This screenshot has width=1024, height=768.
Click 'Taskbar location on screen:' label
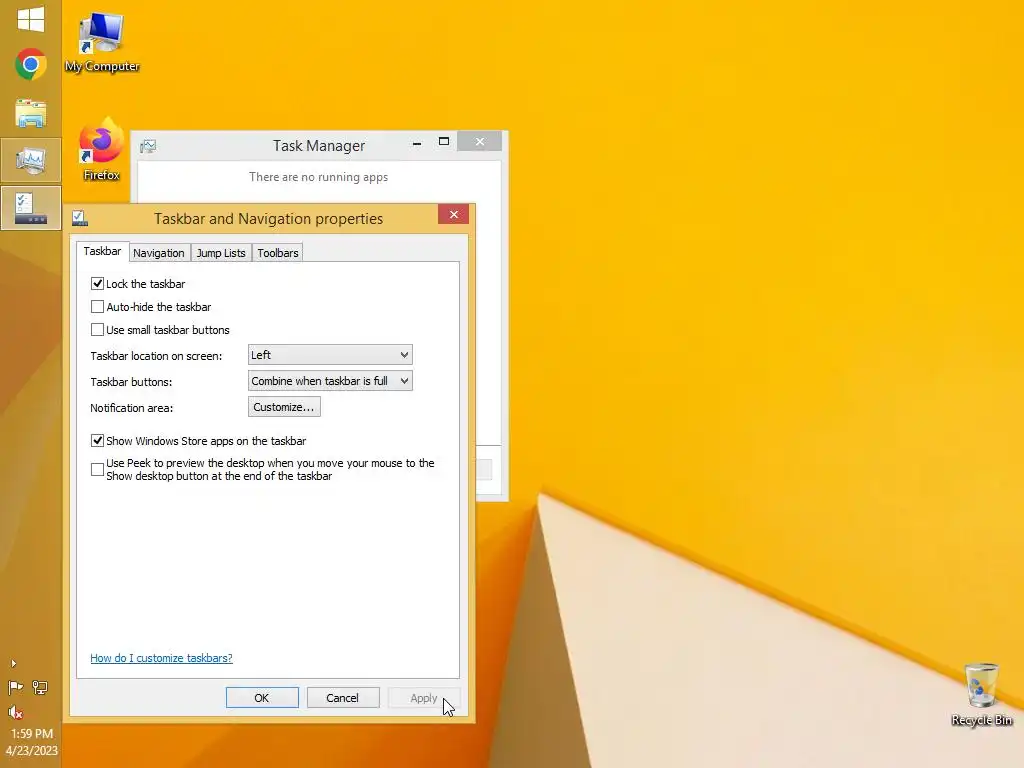156,356
